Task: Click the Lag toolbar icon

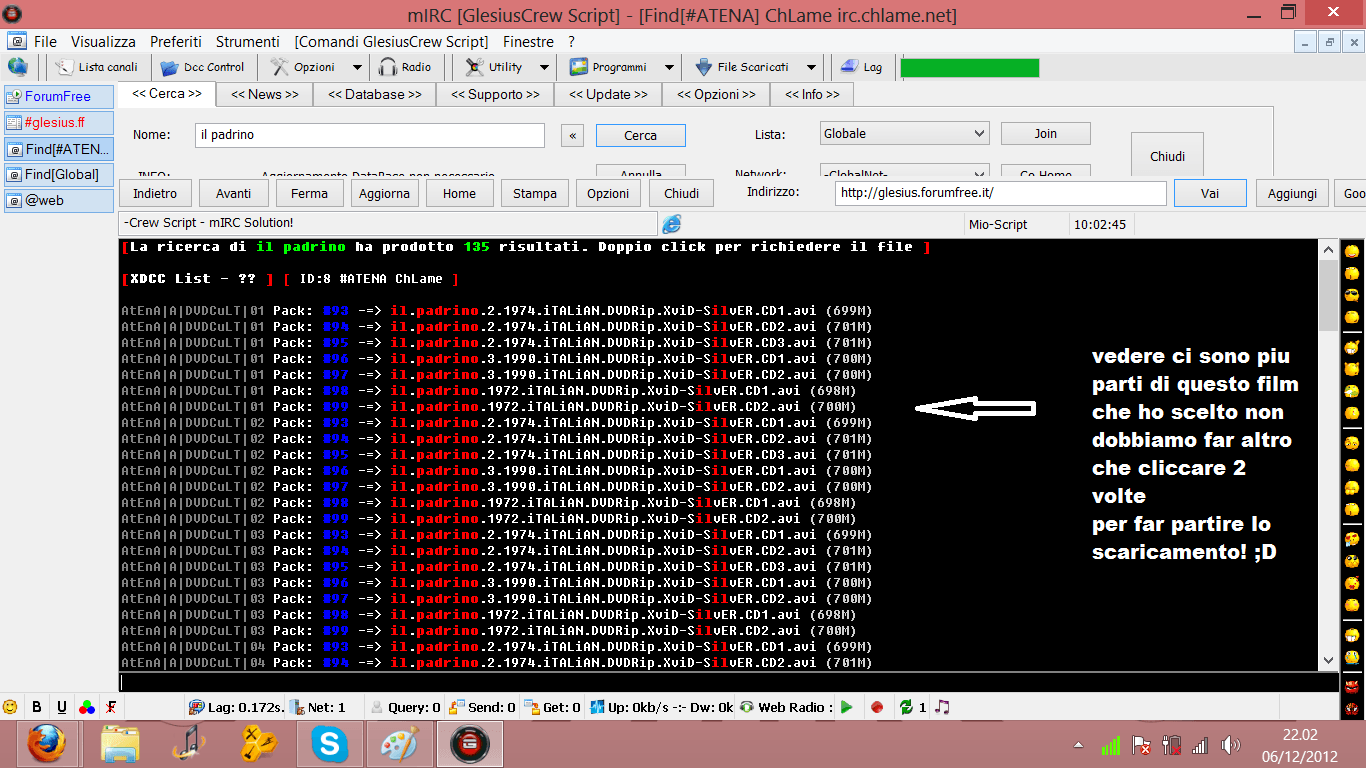Action: coord(849,67)
